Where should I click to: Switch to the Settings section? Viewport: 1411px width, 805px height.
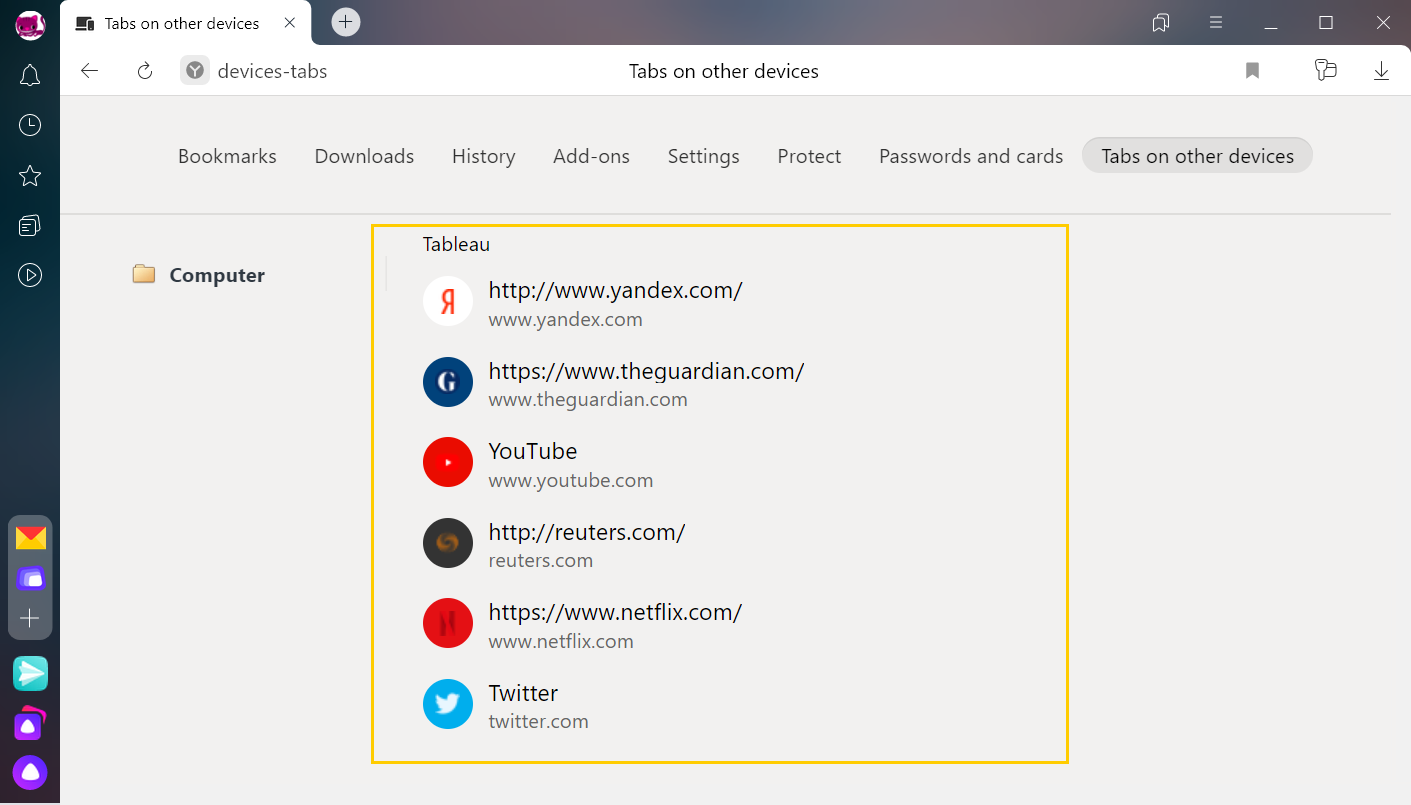704,156
